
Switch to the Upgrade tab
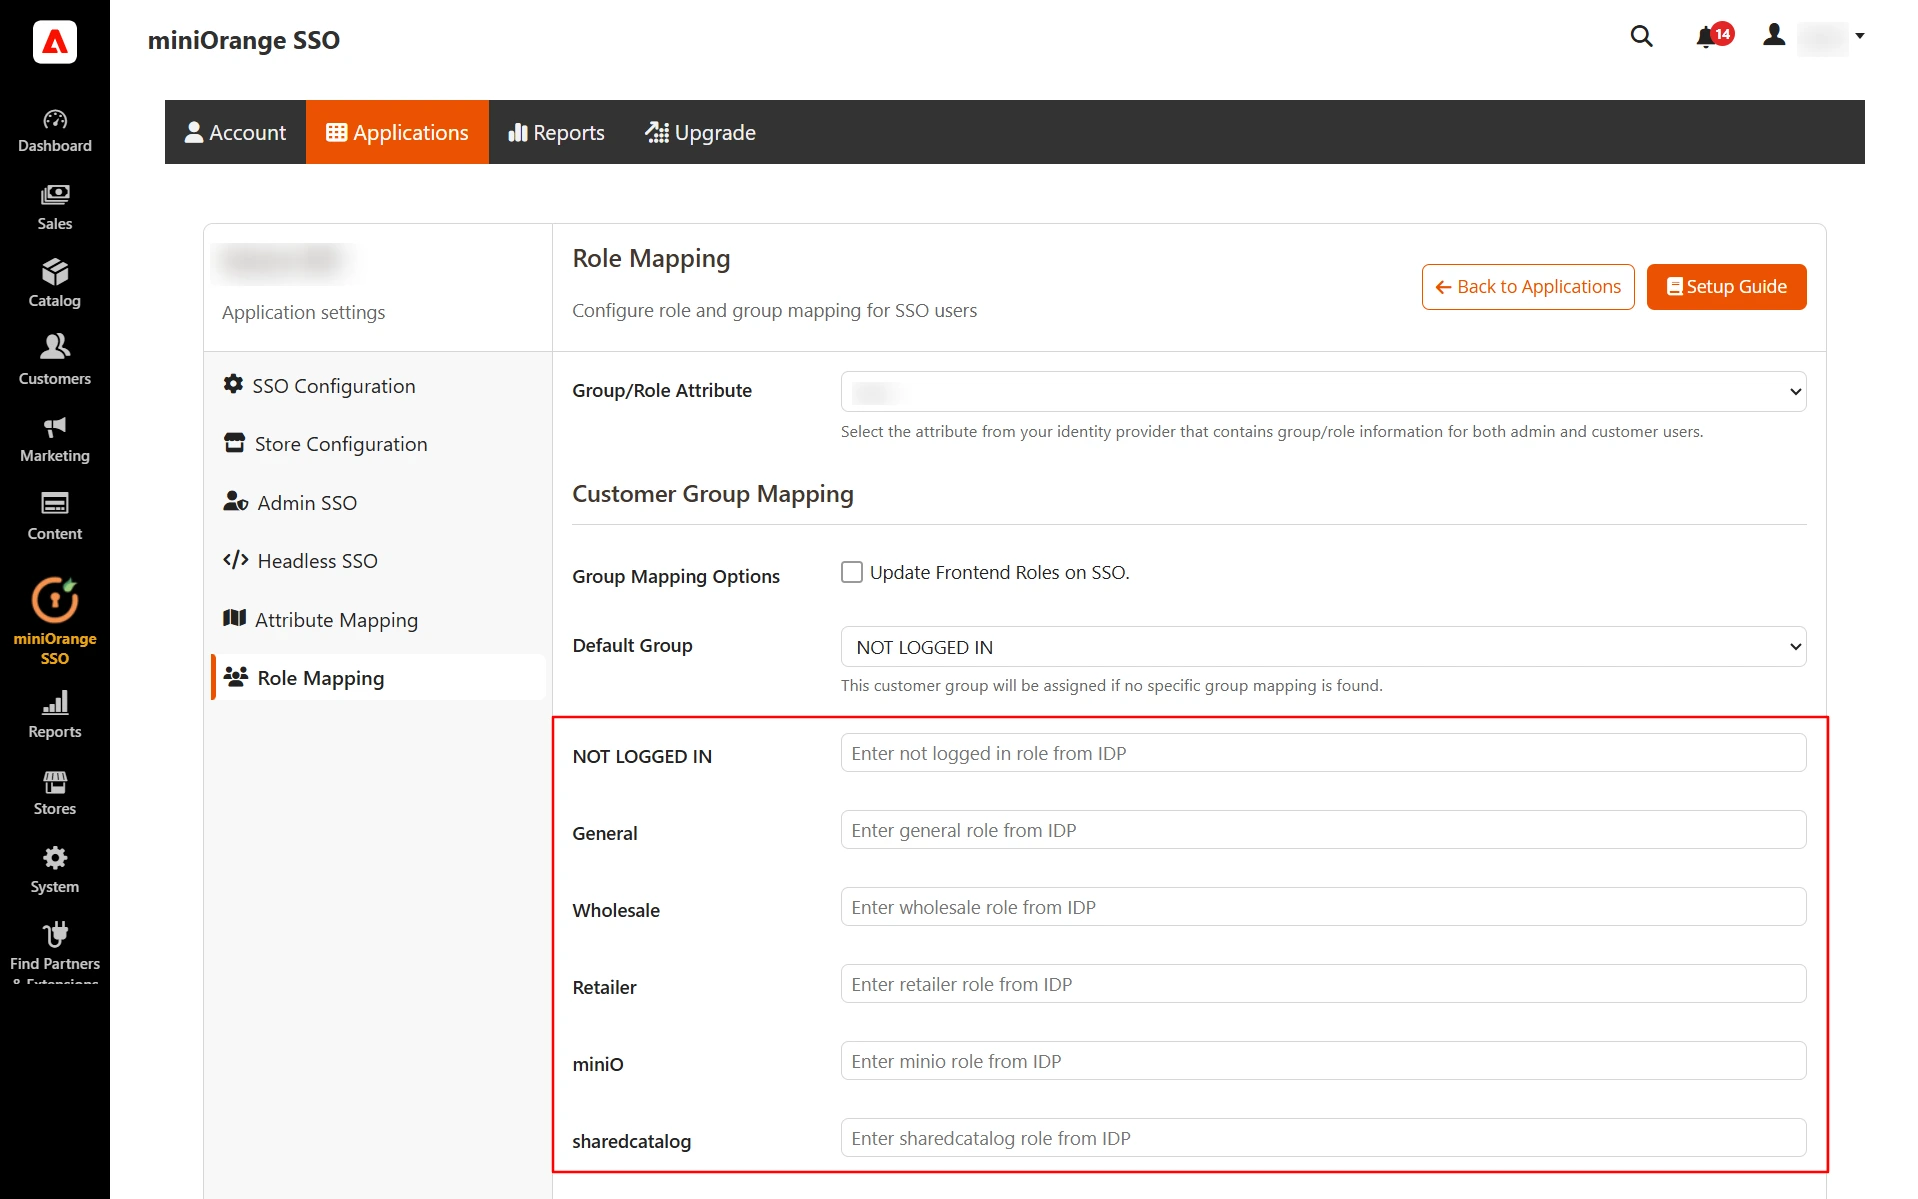[x=700, y=132]
